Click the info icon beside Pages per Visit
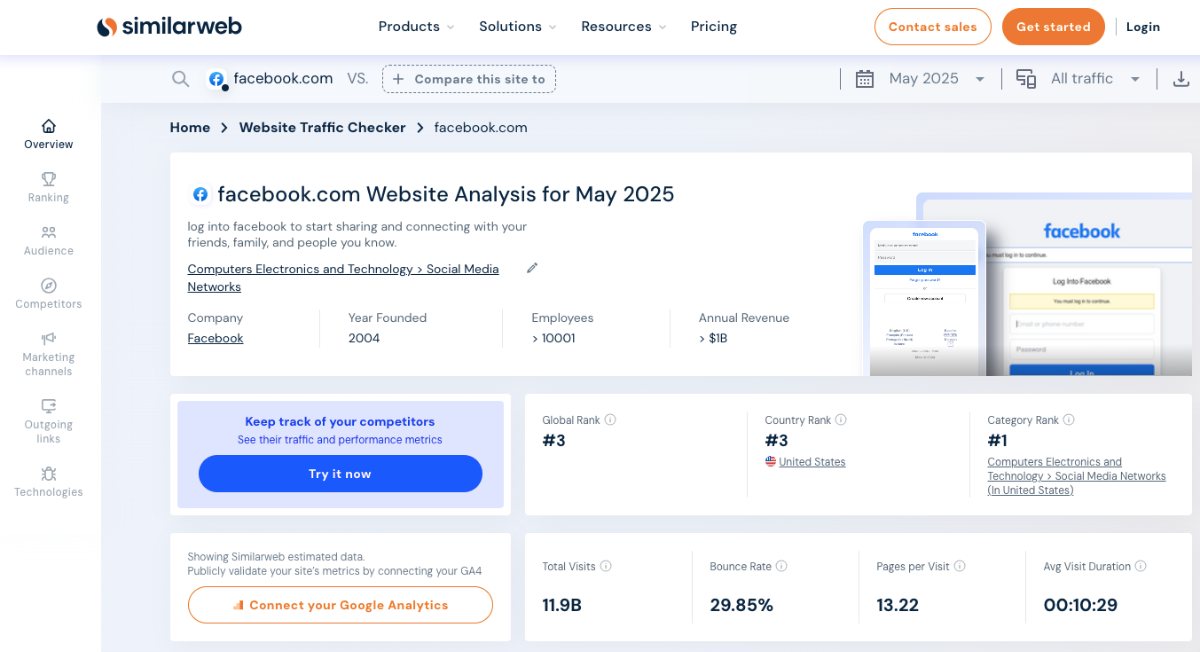This screenshot has height=652, width=1200. (960, 566)
